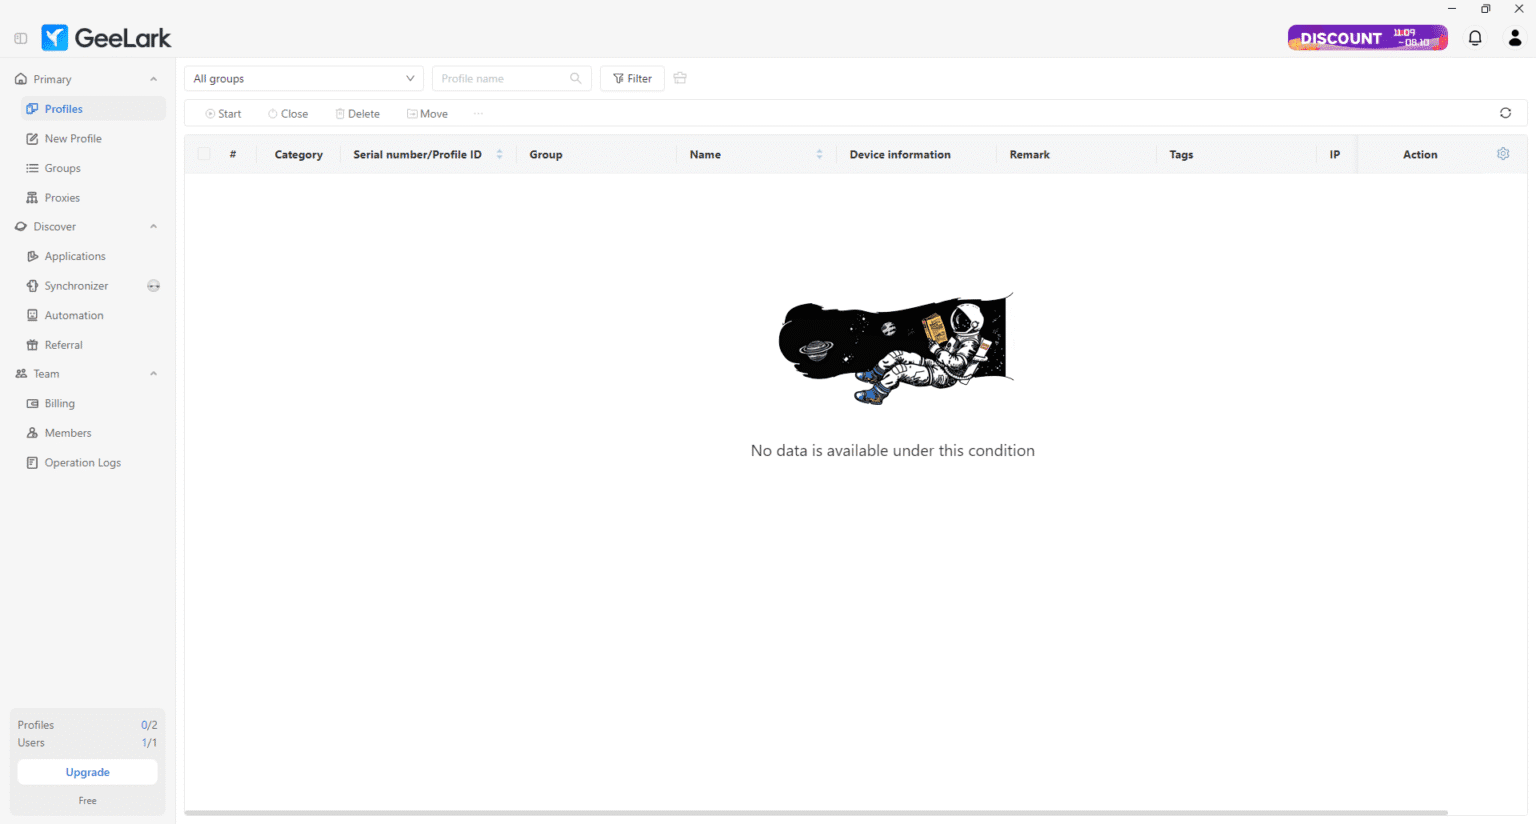Open the notifications bell

[1475, 38]
